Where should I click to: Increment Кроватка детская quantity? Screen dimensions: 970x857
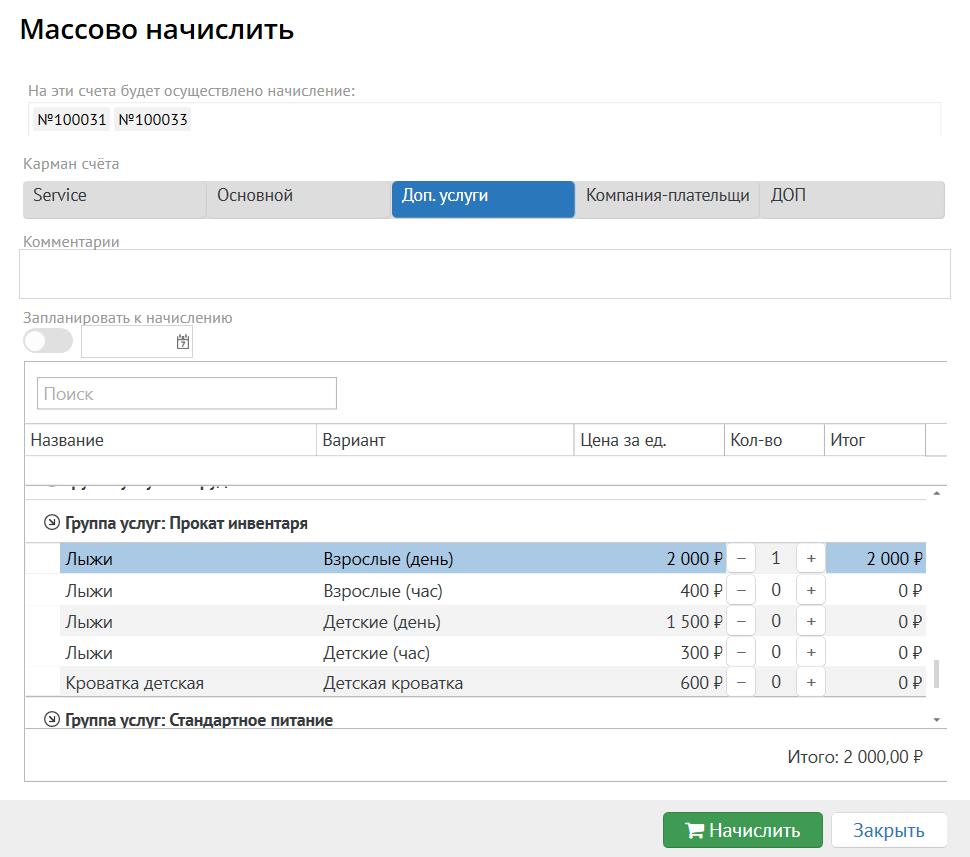pyautogui.click(x=810, y=684)
